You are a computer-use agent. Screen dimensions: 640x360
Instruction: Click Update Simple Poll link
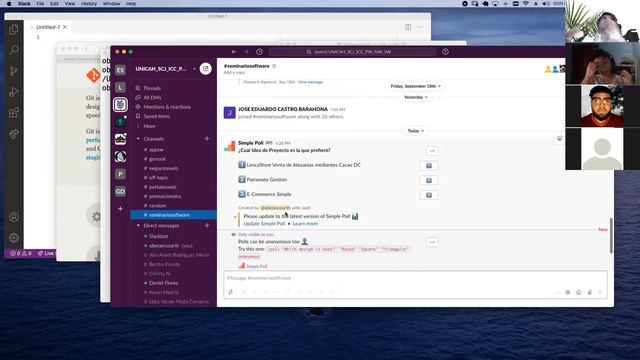click(x=264, y=224)
